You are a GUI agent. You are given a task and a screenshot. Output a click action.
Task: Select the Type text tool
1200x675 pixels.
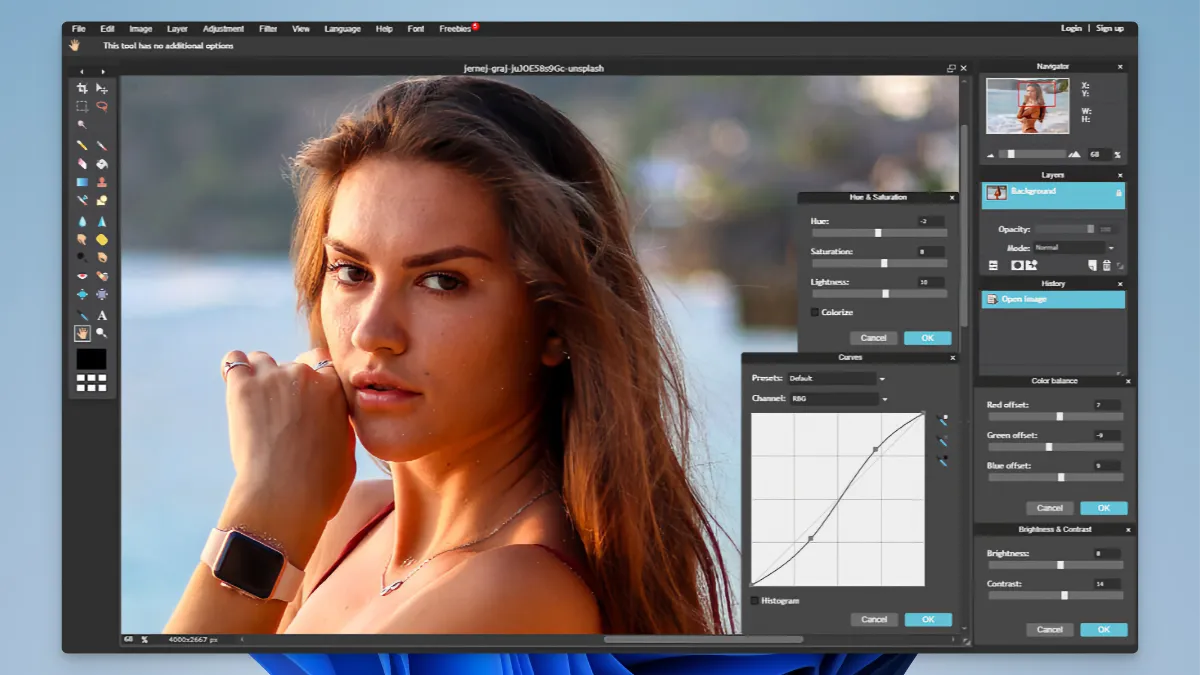coord(101,315)
